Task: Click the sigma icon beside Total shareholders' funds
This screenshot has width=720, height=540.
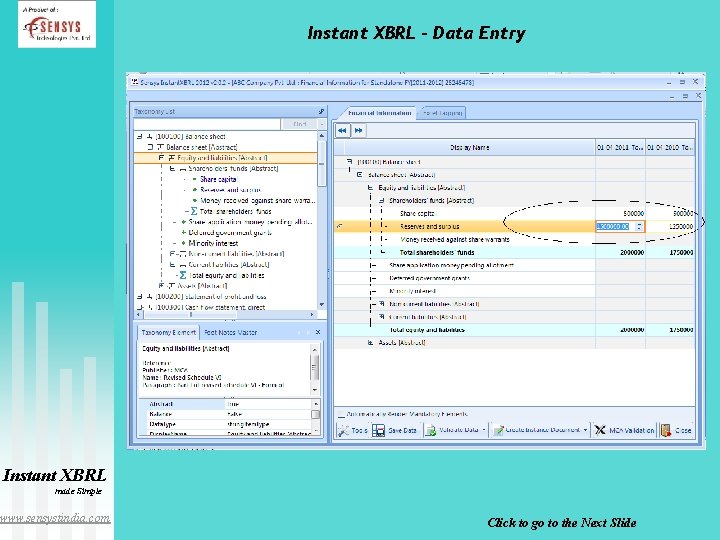Action: 194,211
